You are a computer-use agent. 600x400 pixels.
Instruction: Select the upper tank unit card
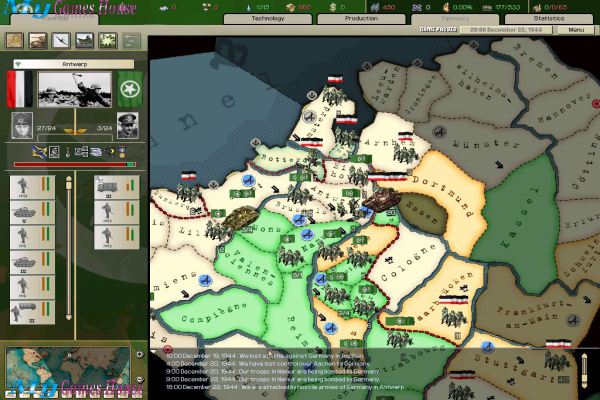tap(33, 212)
